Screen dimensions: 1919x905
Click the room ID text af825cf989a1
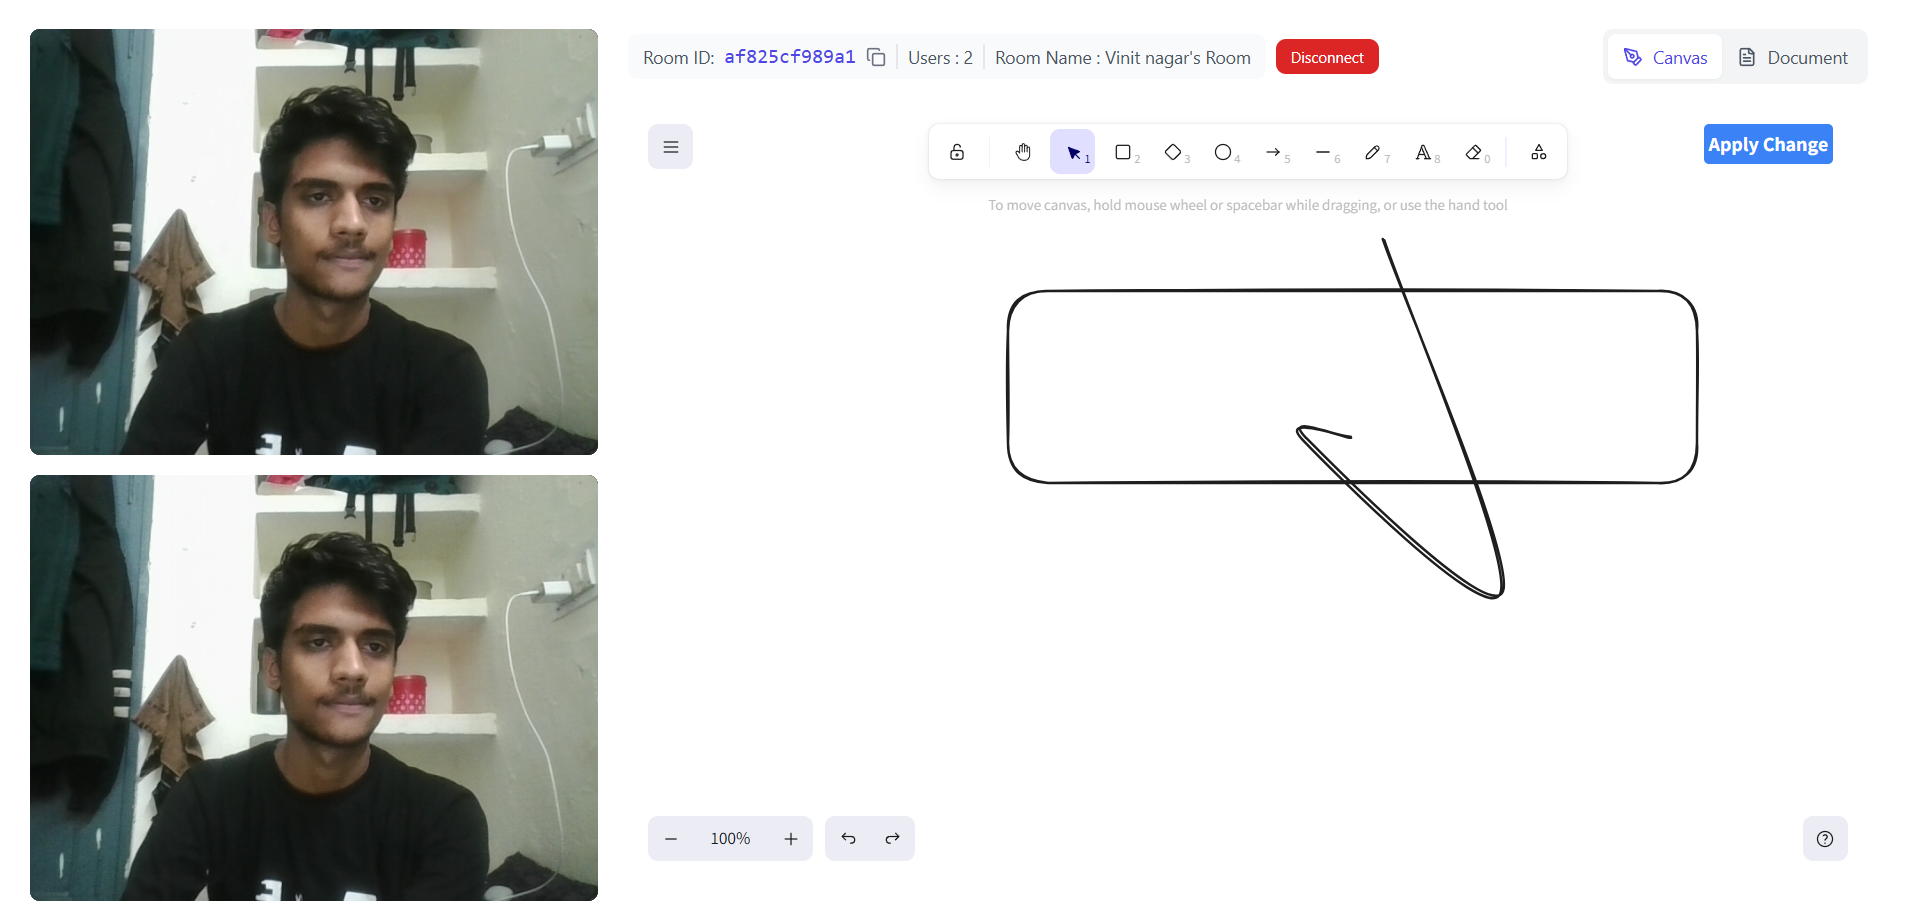coord(790,57)
